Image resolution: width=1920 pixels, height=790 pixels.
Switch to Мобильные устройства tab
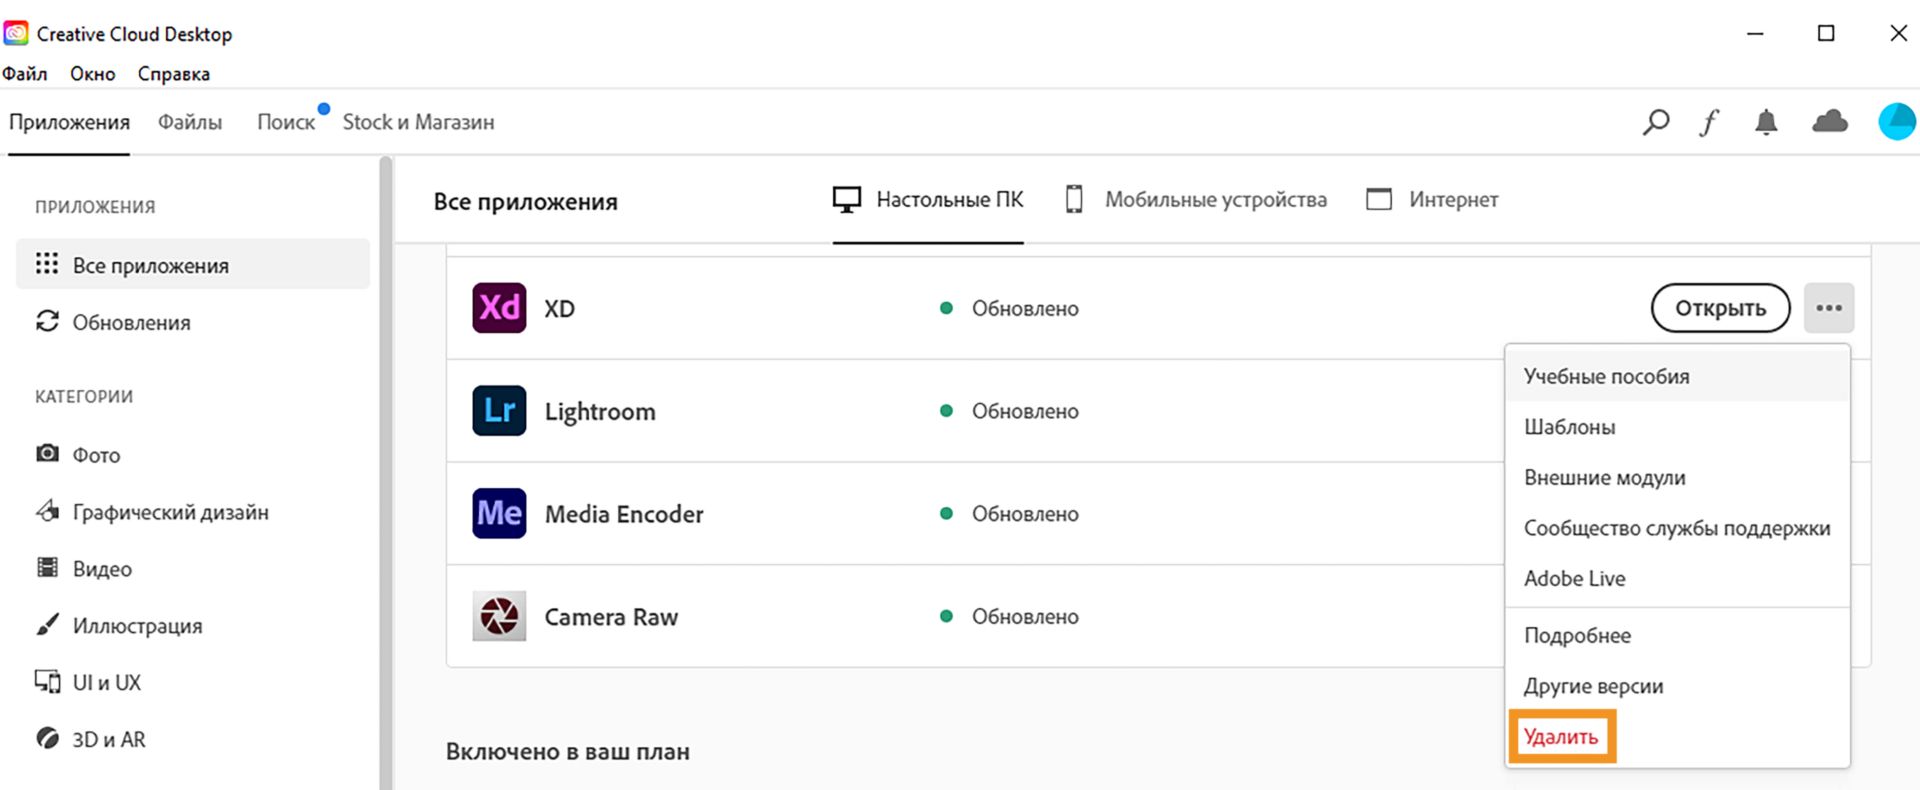coord(1196,200)
